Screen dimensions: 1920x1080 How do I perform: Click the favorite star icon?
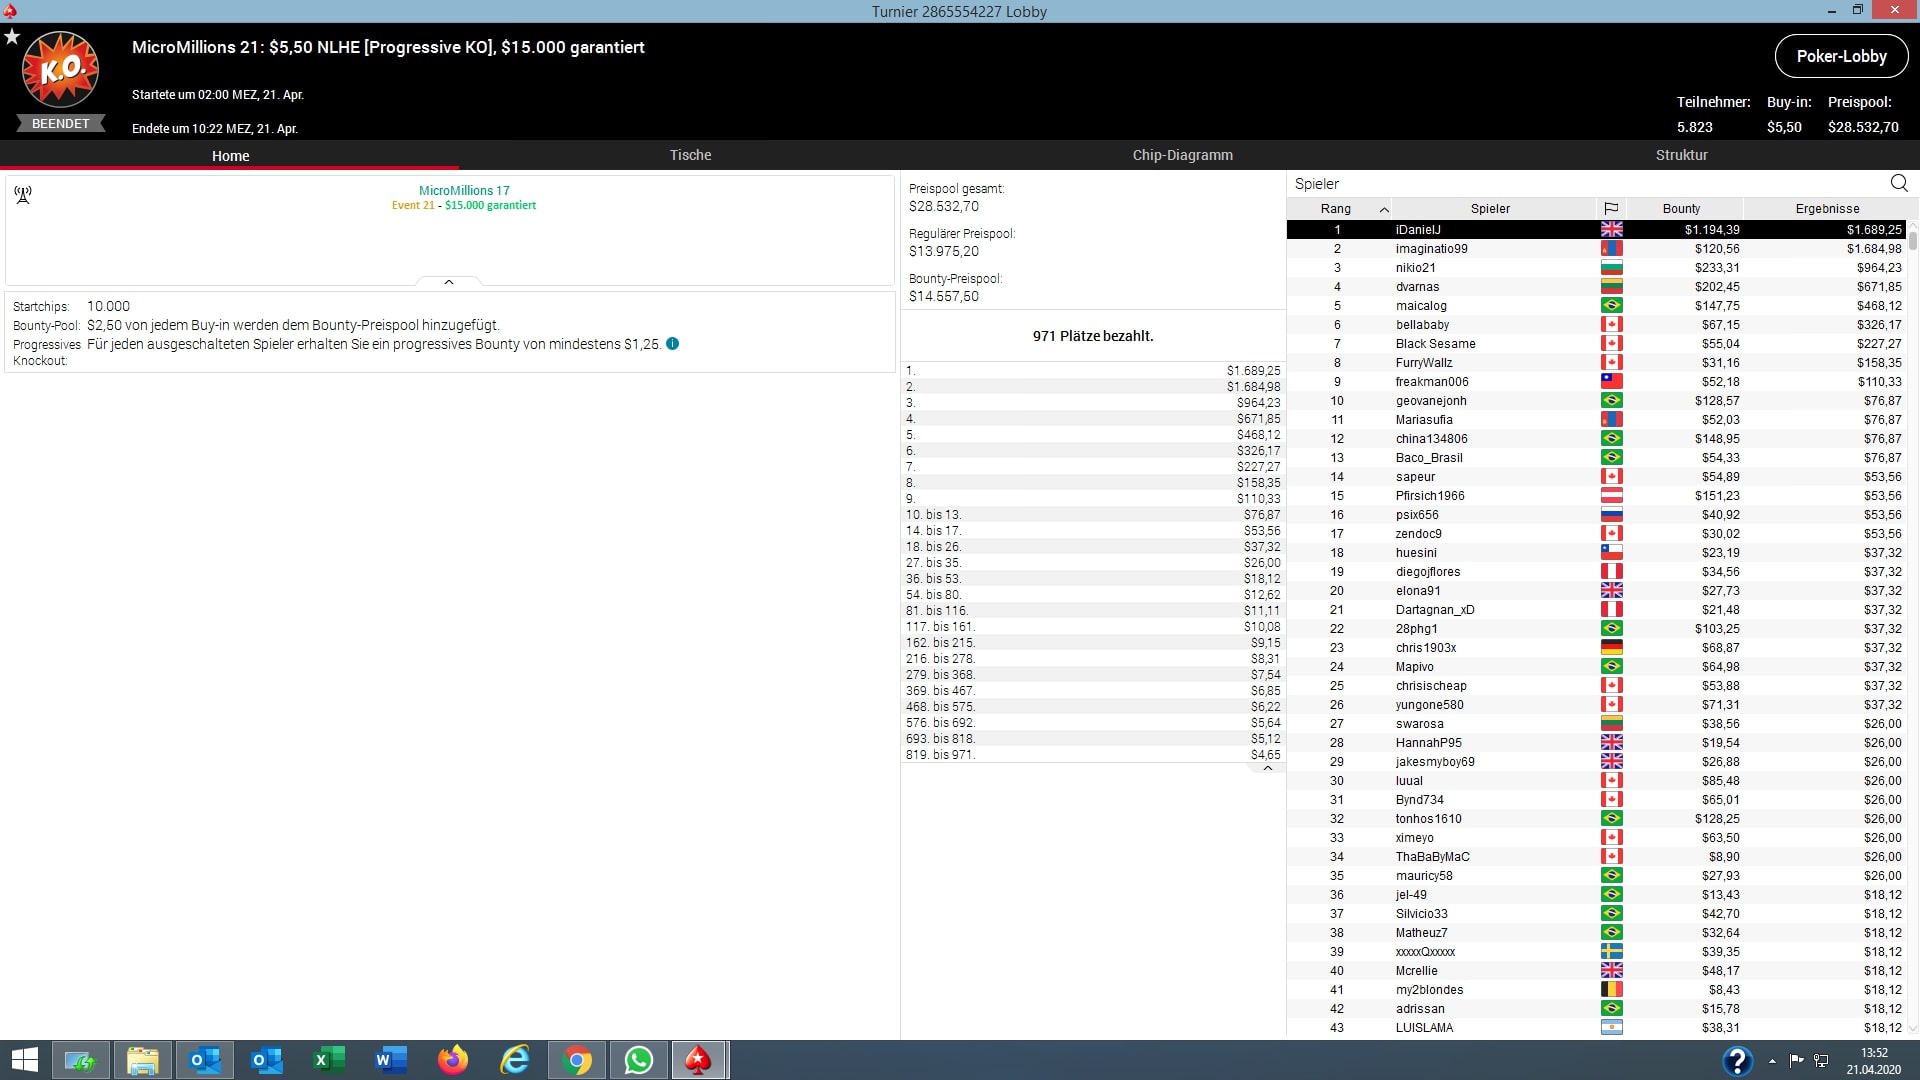[x=12, y=36]
